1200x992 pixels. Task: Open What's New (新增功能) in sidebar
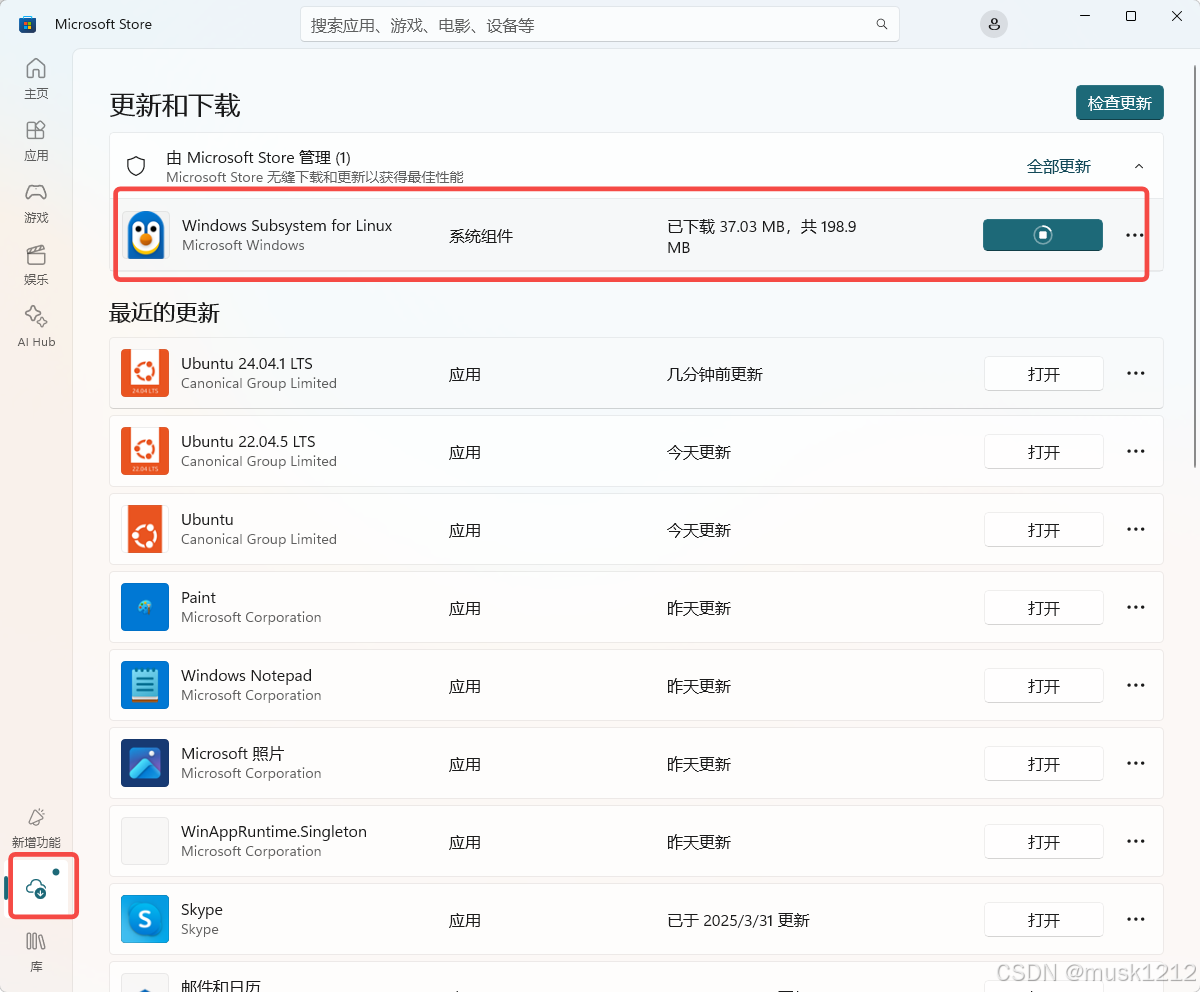coord(36,827)
